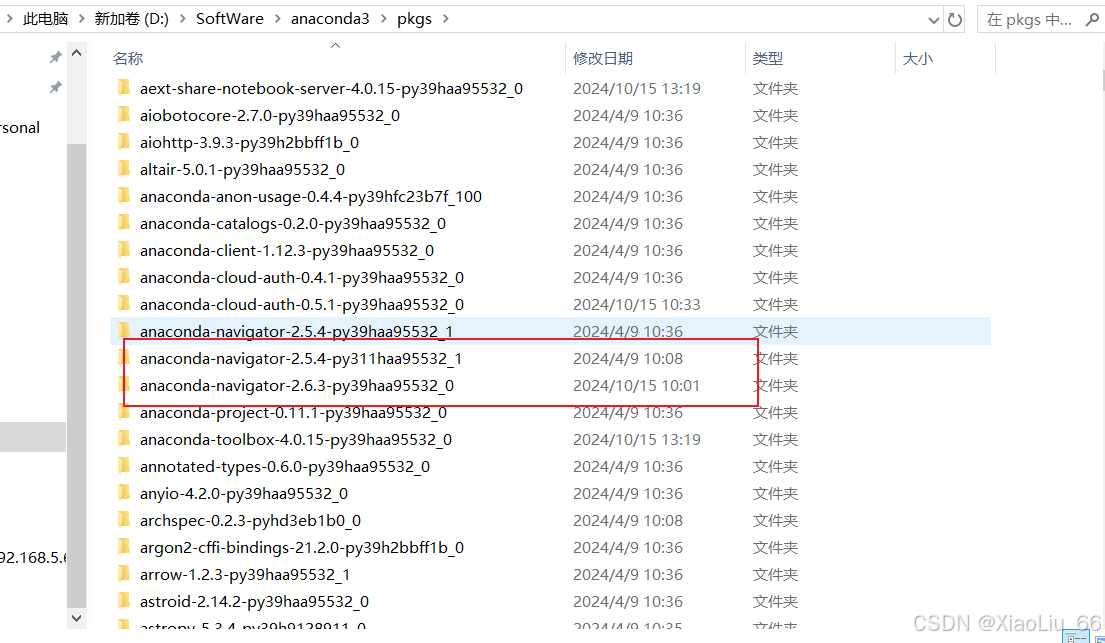Click folder icon of anaconda-project-0.11.1
Screen dimensions: 1105x643
point(124,412)
